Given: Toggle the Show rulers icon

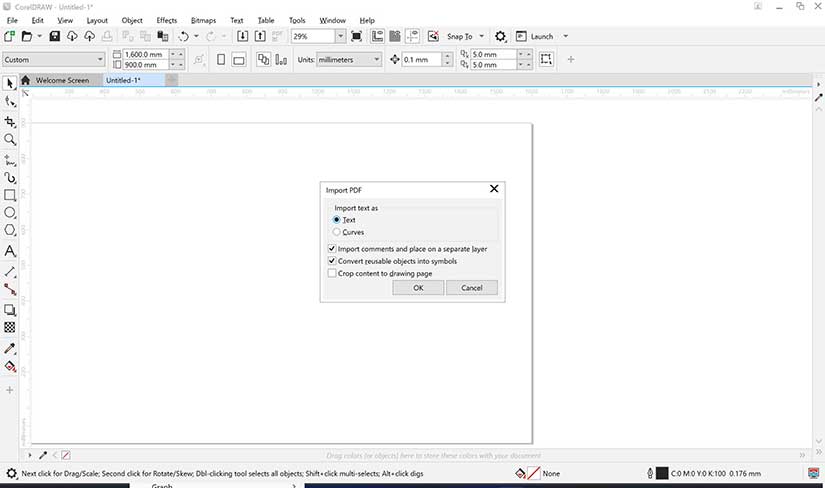Looking at the screenshot, I should point(377,36).
